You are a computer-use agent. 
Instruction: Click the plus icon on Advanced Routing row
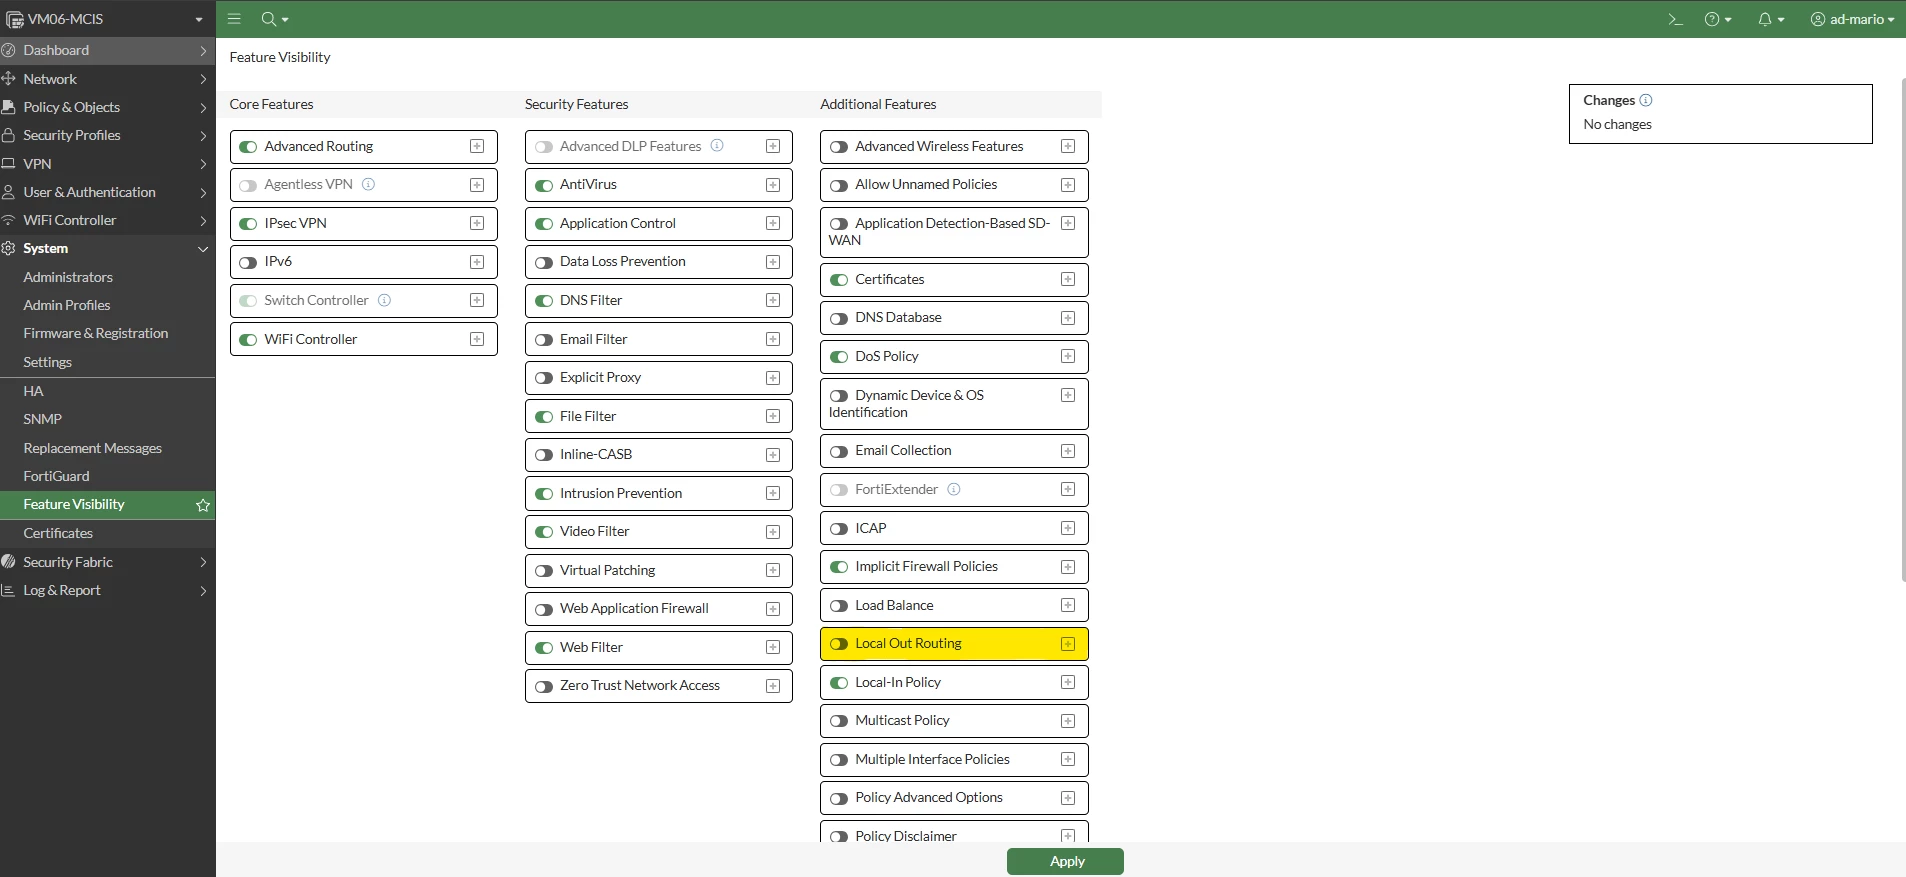(x=477, y=146)
